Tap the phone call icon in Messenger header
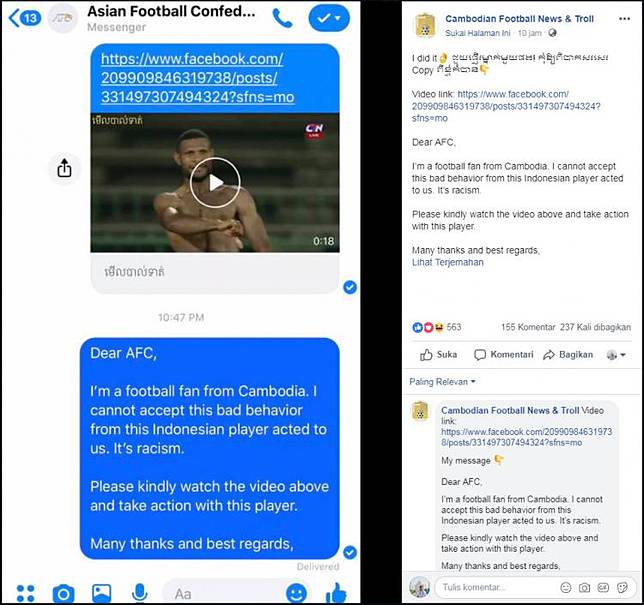Image resolution: width=644 pixels, height=605 pixels. [x=282, y=18]
